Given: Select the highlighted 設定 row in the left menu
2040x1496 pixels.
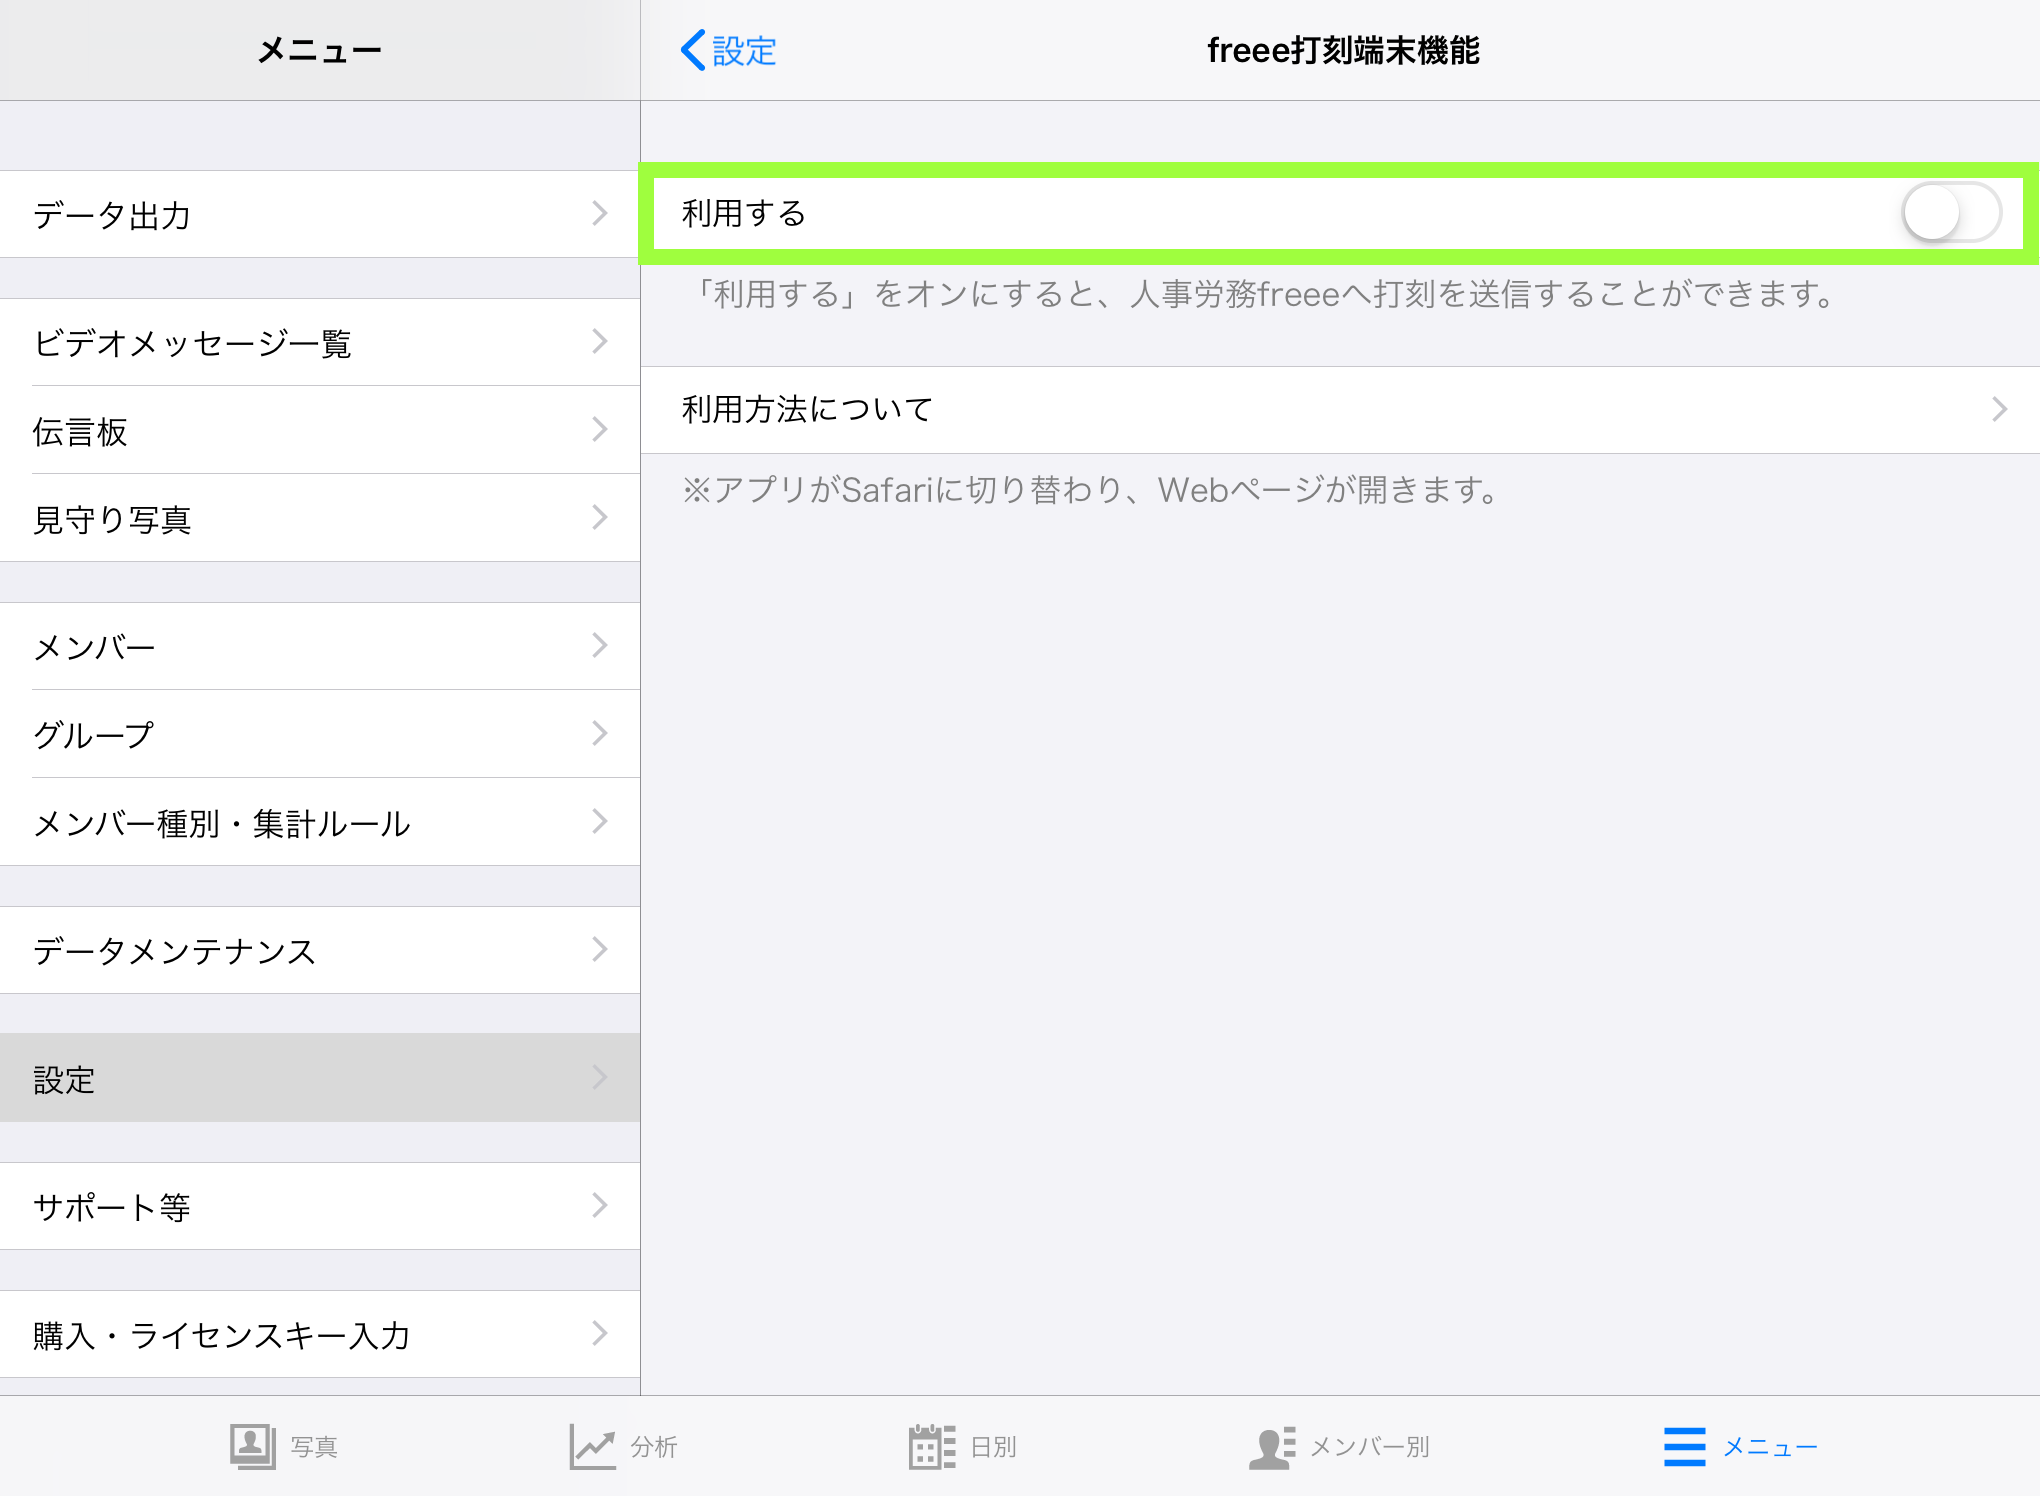Looking at the screenshot, I should (320, 1078).
